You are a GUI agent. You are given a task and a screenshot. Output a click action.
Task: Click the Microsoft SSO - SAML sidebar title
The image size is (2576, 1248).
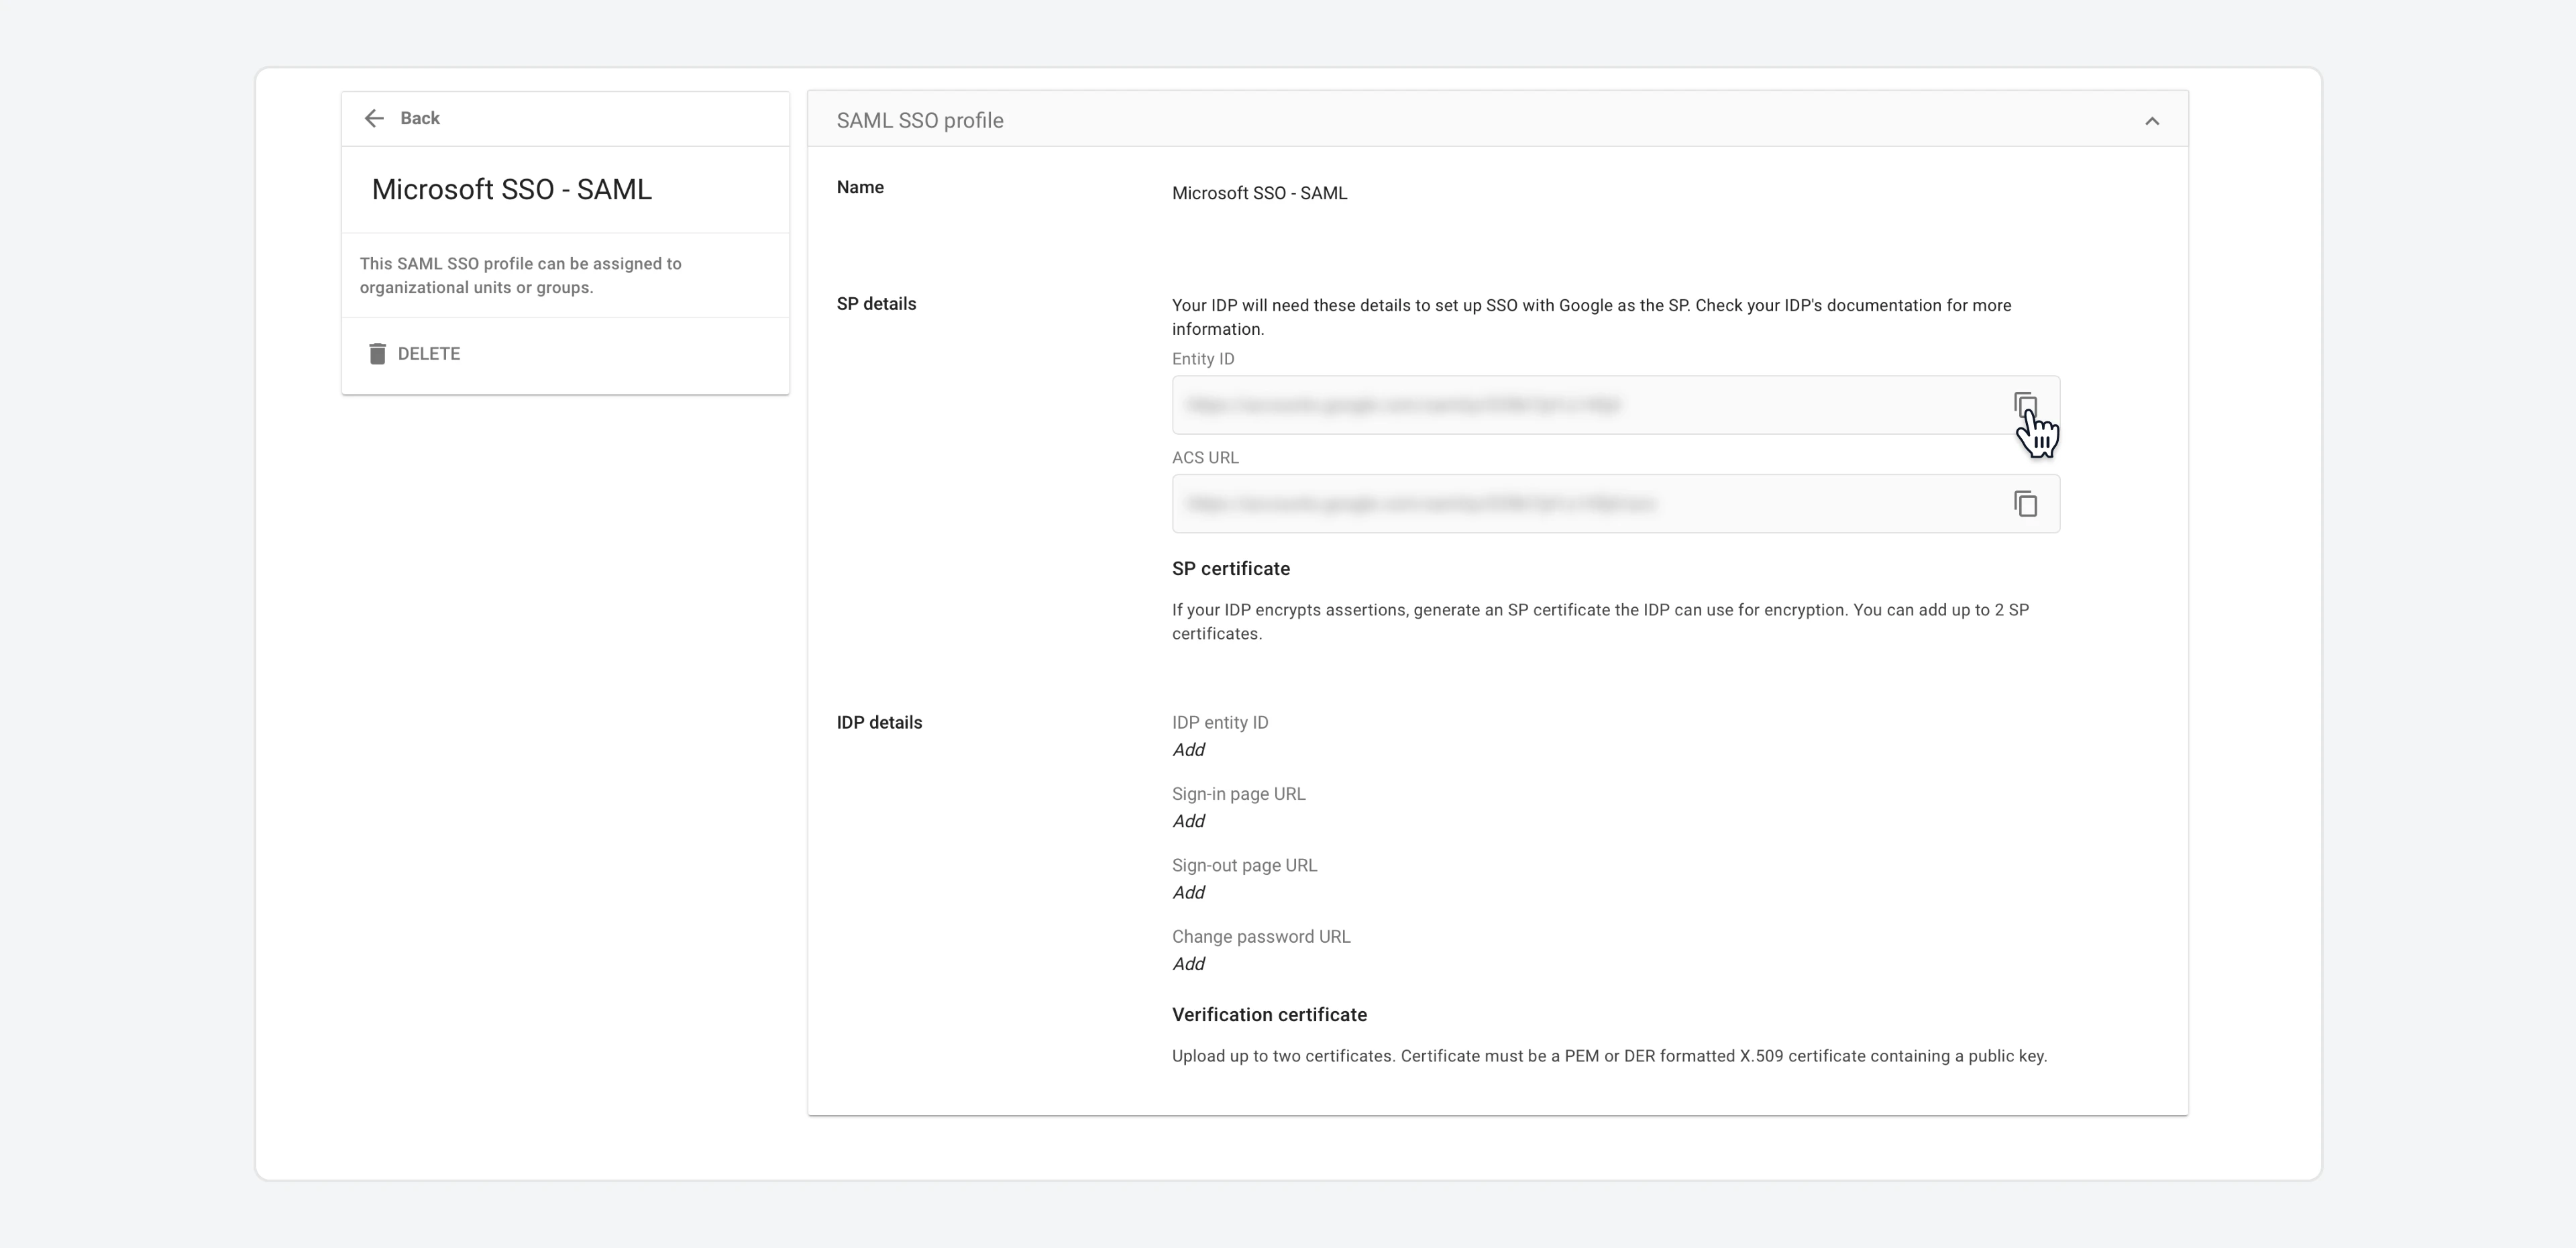click(x=512, y=190)
